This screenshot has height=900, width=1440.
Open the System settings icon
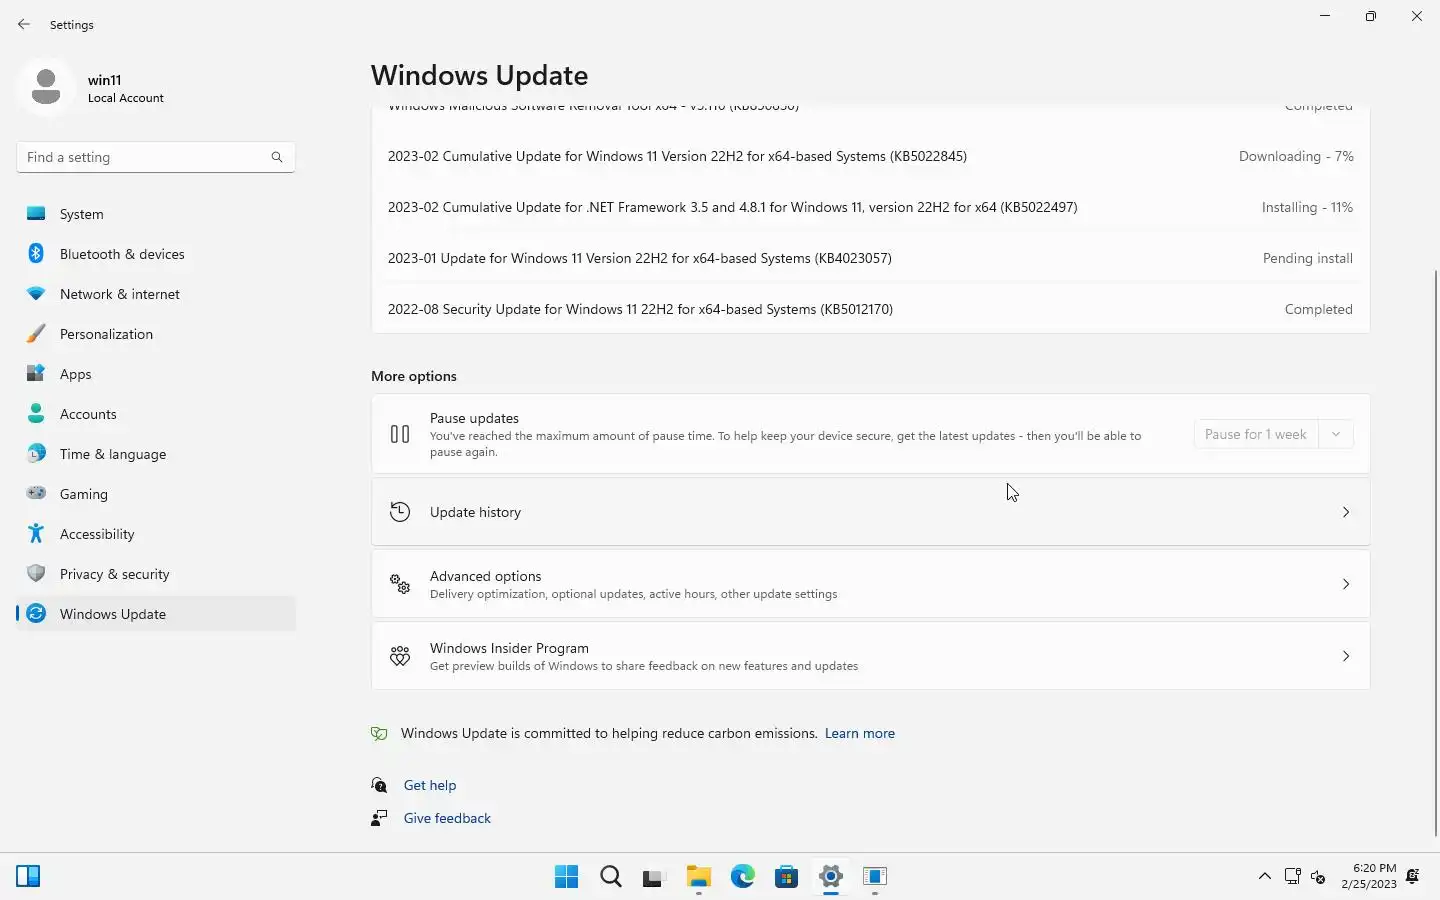(x=36, y=214)
